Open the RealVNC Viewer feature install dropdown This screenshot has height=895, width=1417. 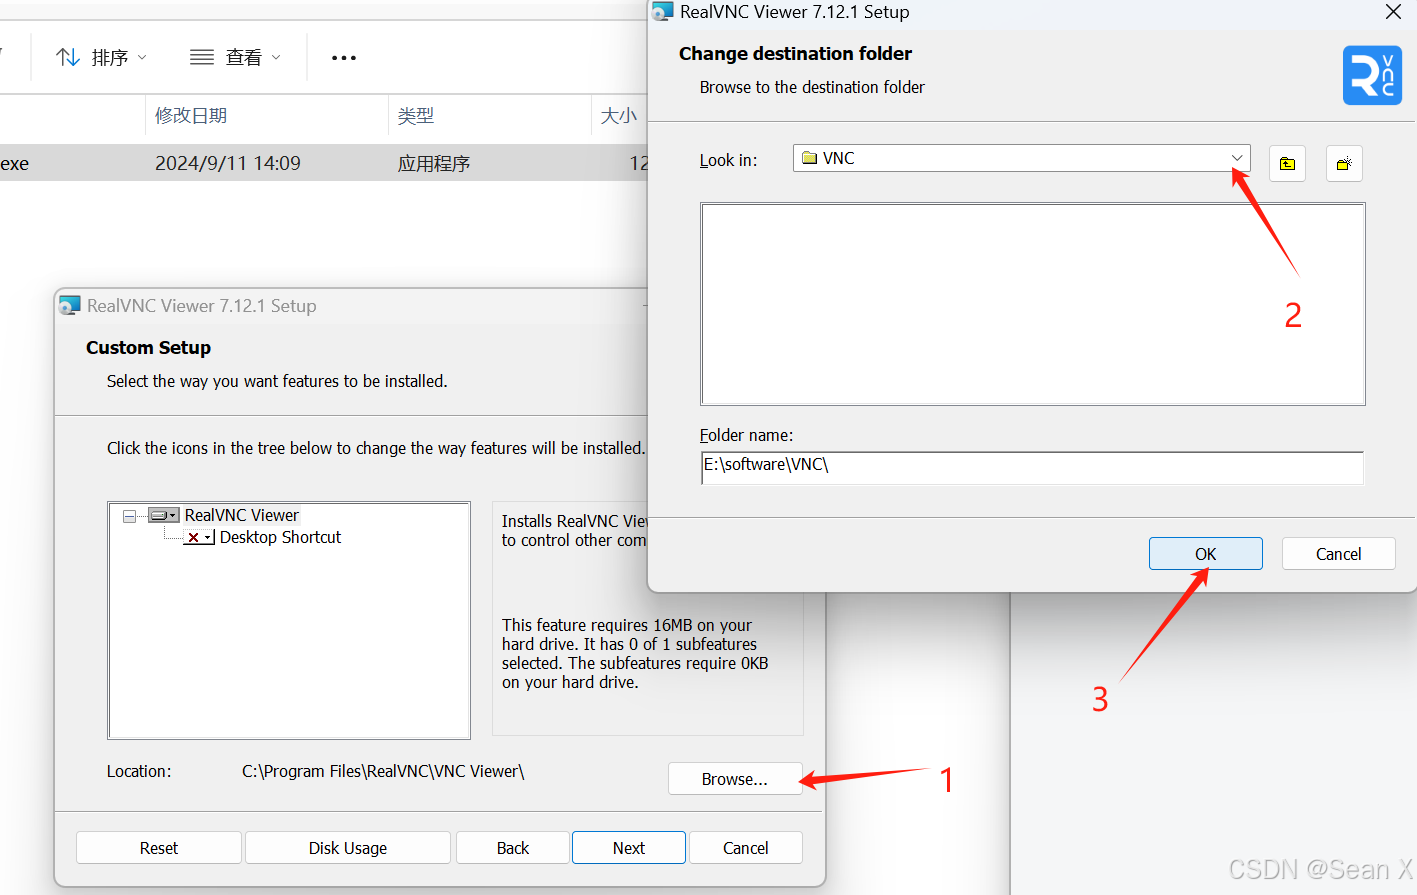point(164,515)
